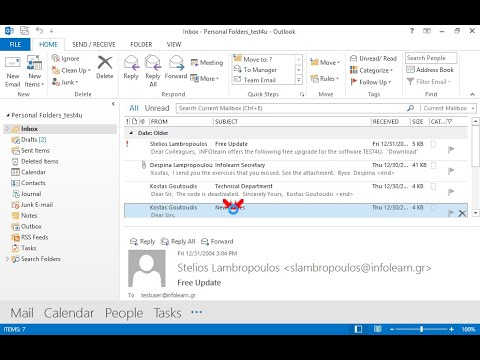Collapse the 'Date: Older' group
480x360 pixels.
coord(131,133)
